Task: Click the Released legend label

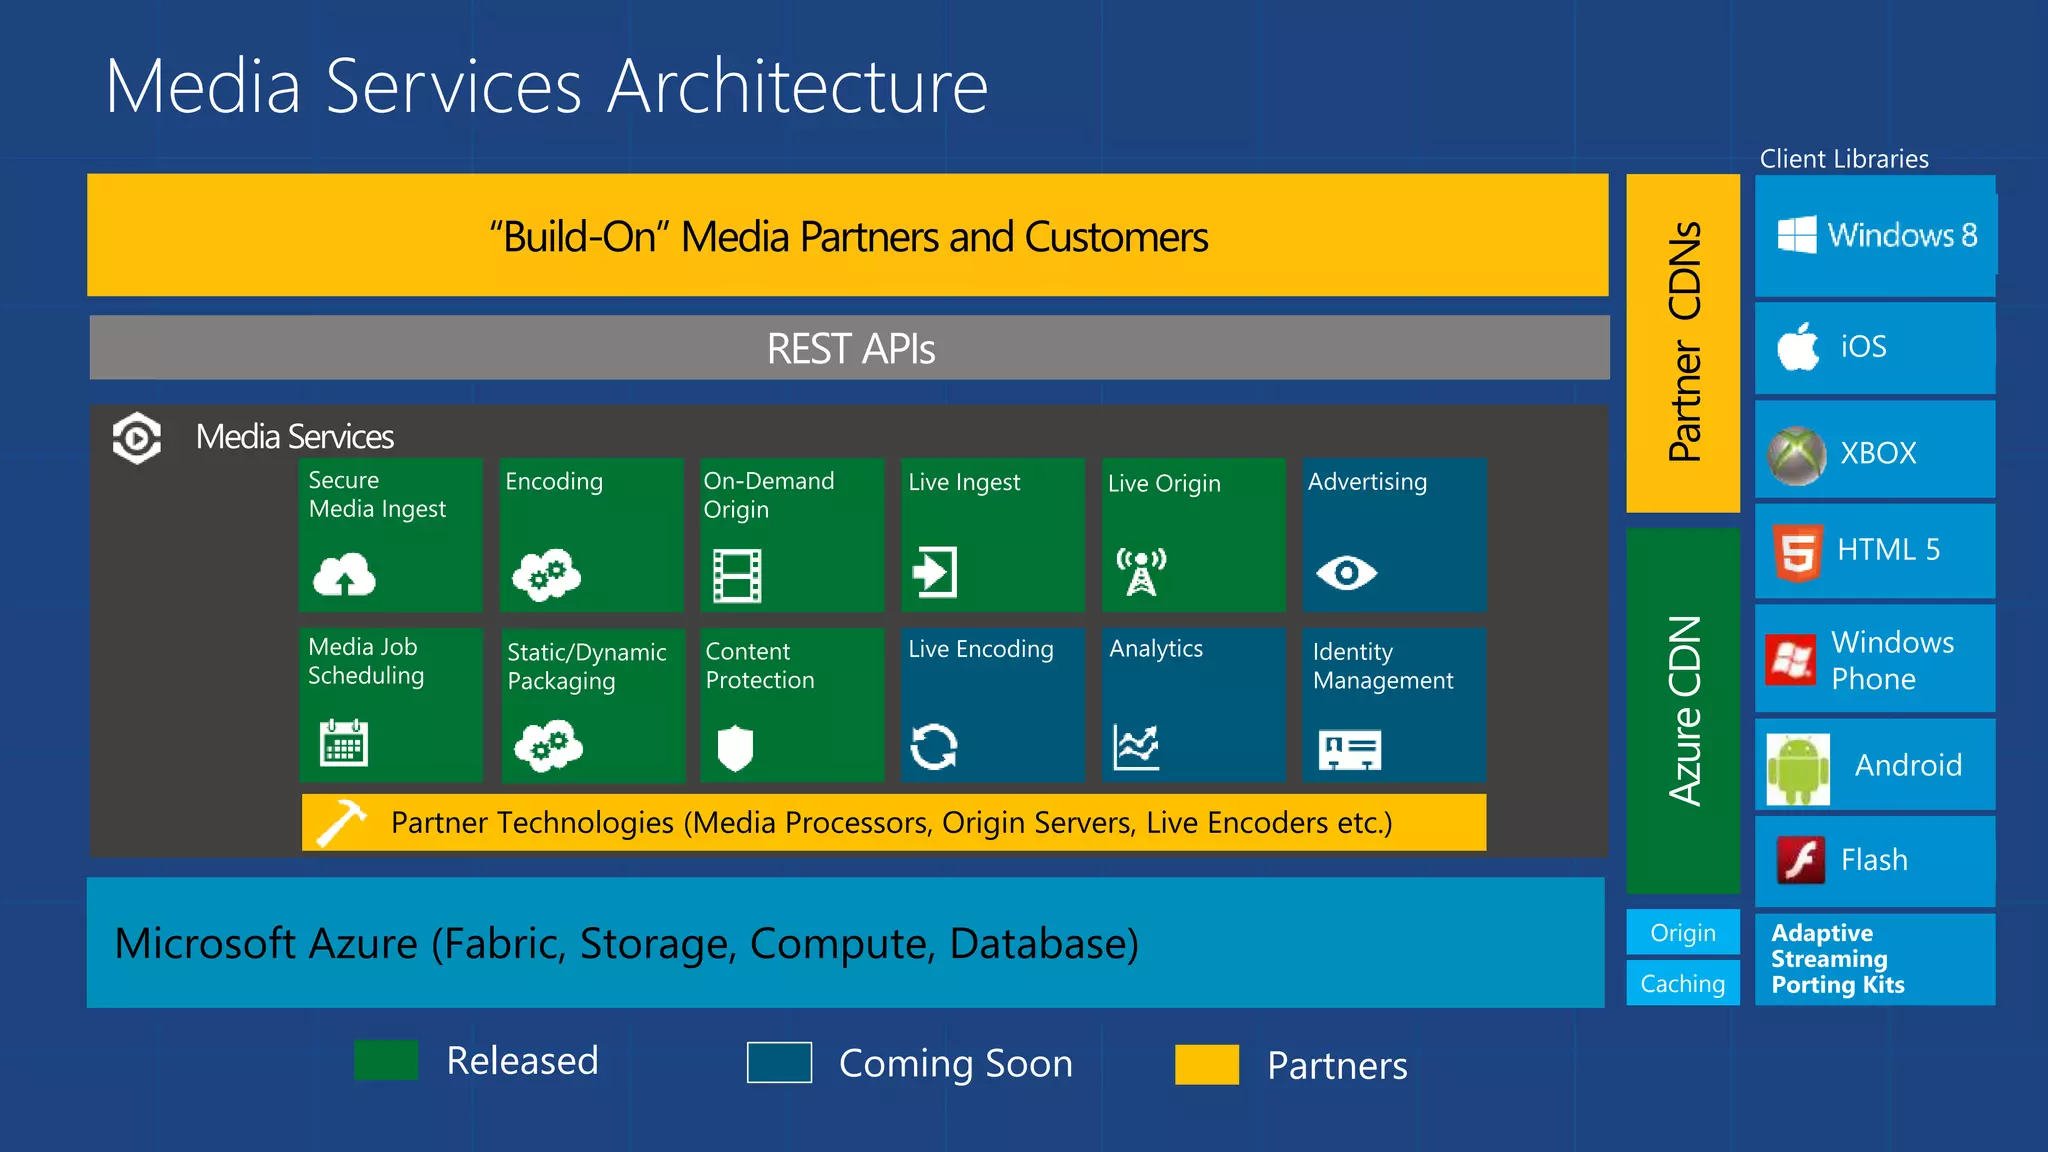Action: tap(522, 1060)
